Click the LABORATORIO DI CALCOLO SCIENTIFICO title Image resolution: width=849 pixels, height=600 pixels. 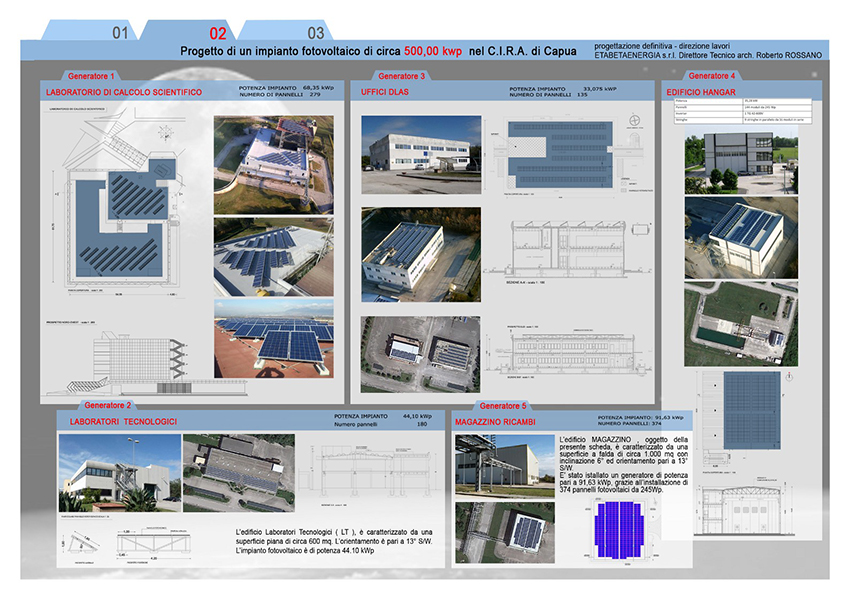click(x=124, y=93)
